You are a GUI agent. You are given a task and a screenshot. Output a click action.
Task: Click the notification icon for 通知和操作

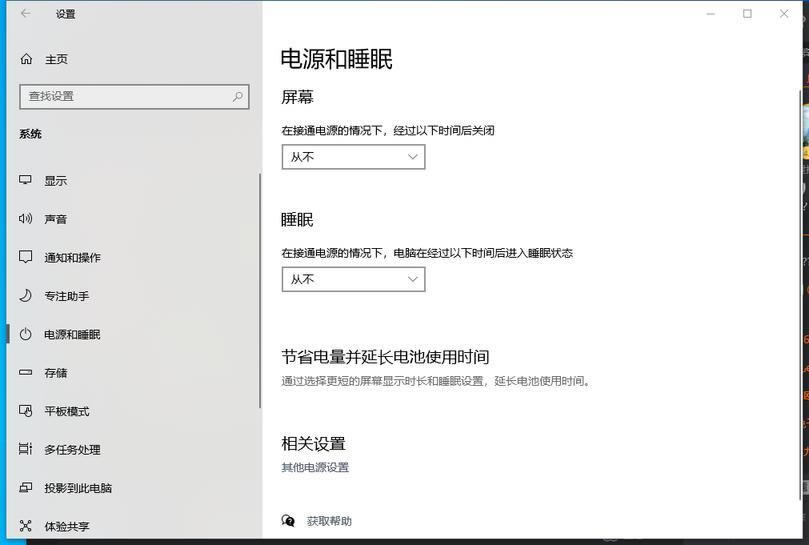25,257
